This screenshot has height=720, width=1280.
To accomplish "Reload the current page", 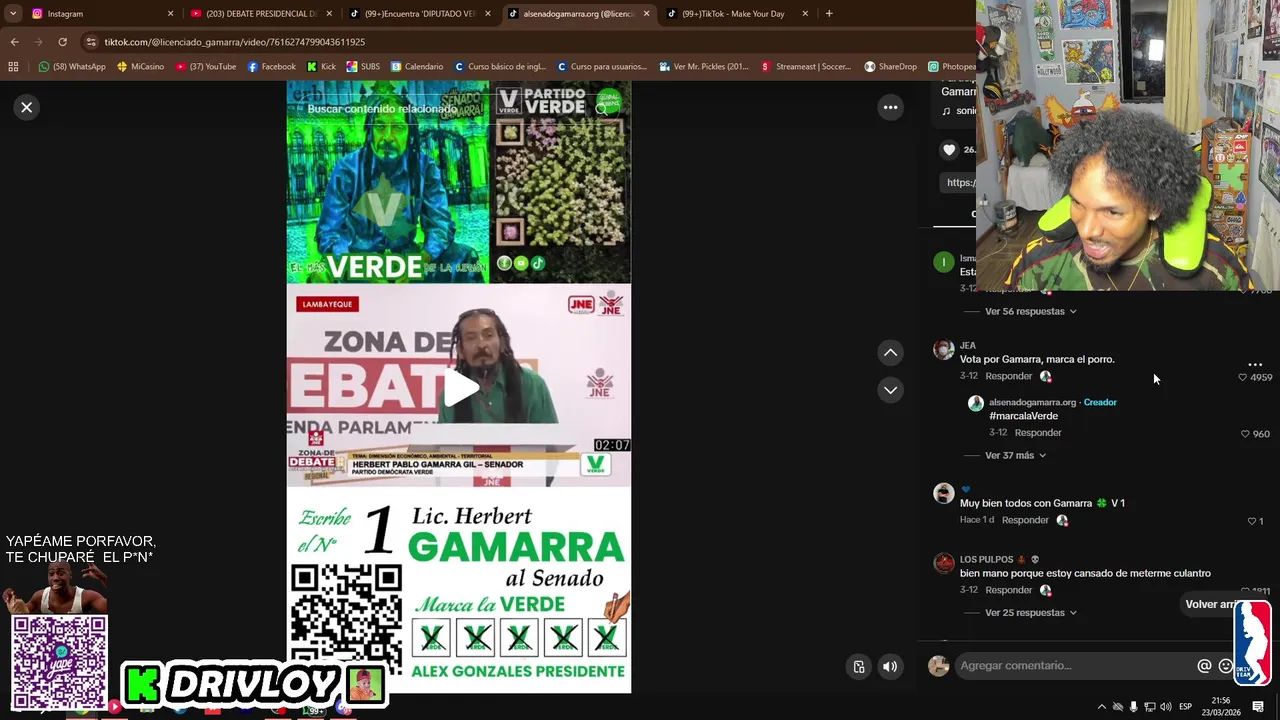I will click(62, 42).
